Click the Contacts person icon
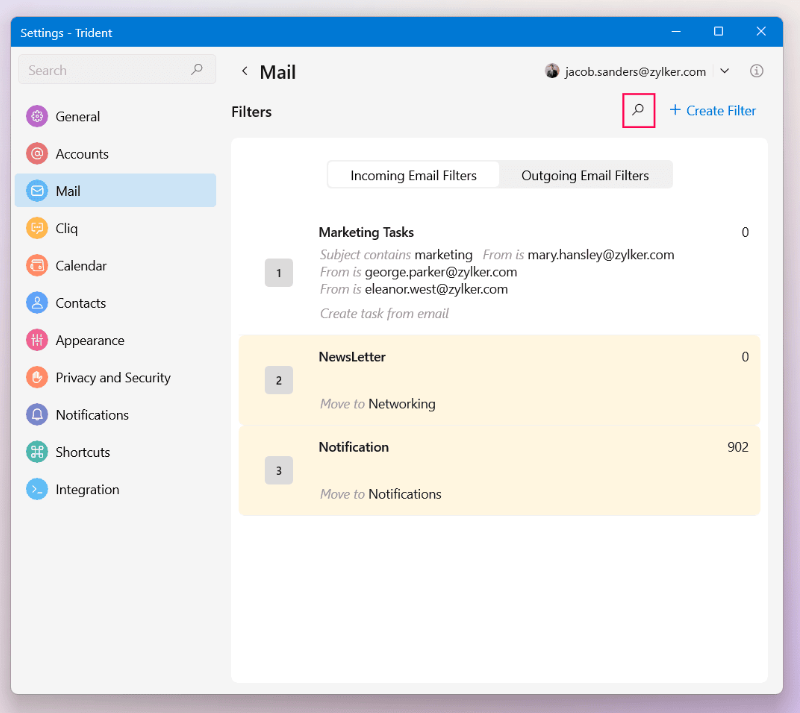 [x=37, y=303]
